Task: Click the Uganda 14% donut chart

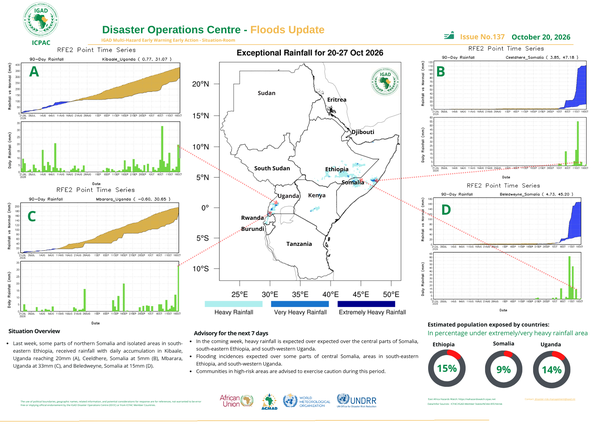Action: click(551, 369)
